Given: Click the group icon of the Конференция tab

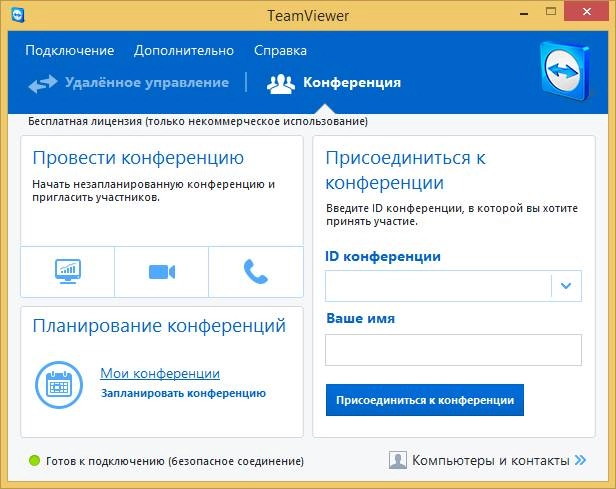Looking at the screenshot, I should tap(280, 84).
